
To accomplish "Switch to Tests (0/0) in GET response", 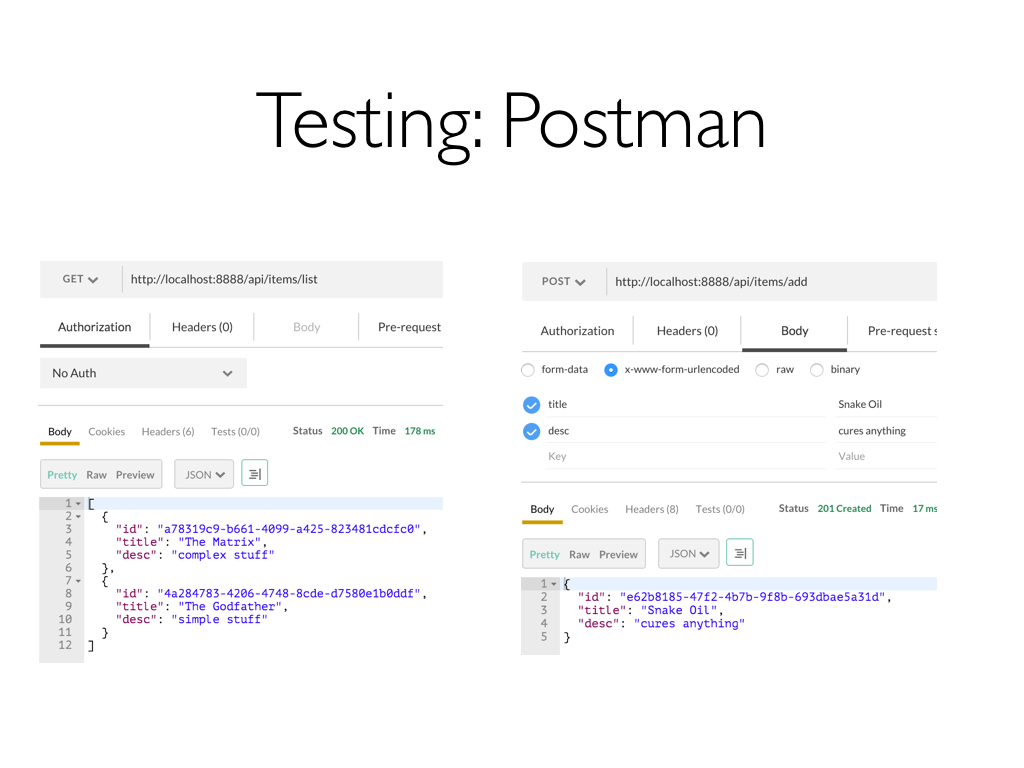I will tap(235, 432).
